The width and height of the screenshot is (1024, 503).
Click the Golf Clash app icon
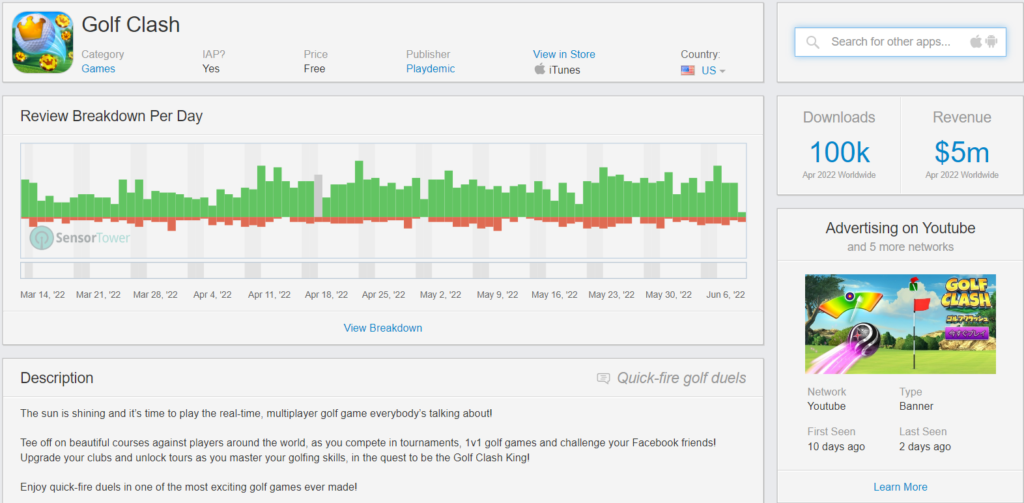(42, 42)
